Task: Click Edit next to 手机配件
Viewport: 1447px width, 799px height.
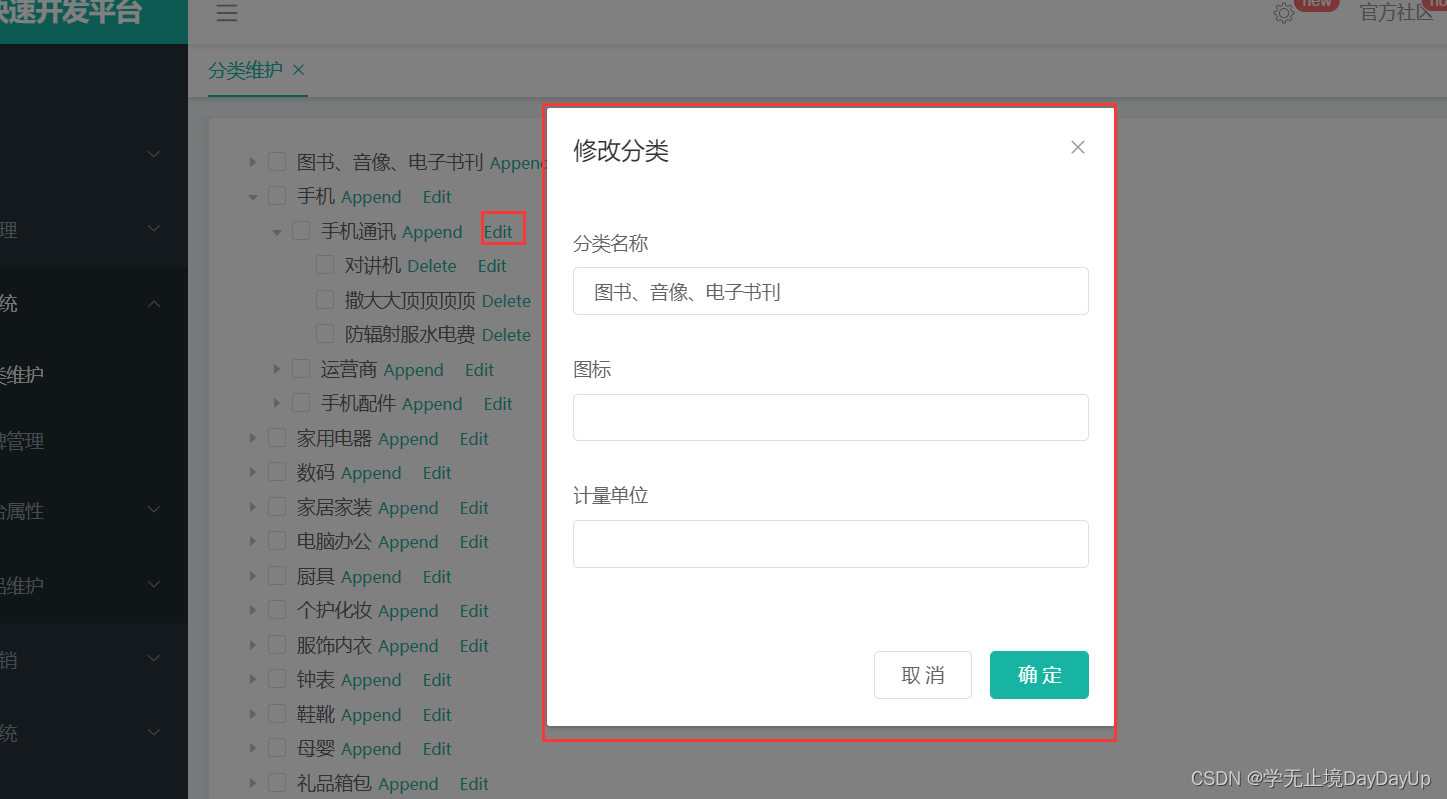Action: (x=498, y=404)
